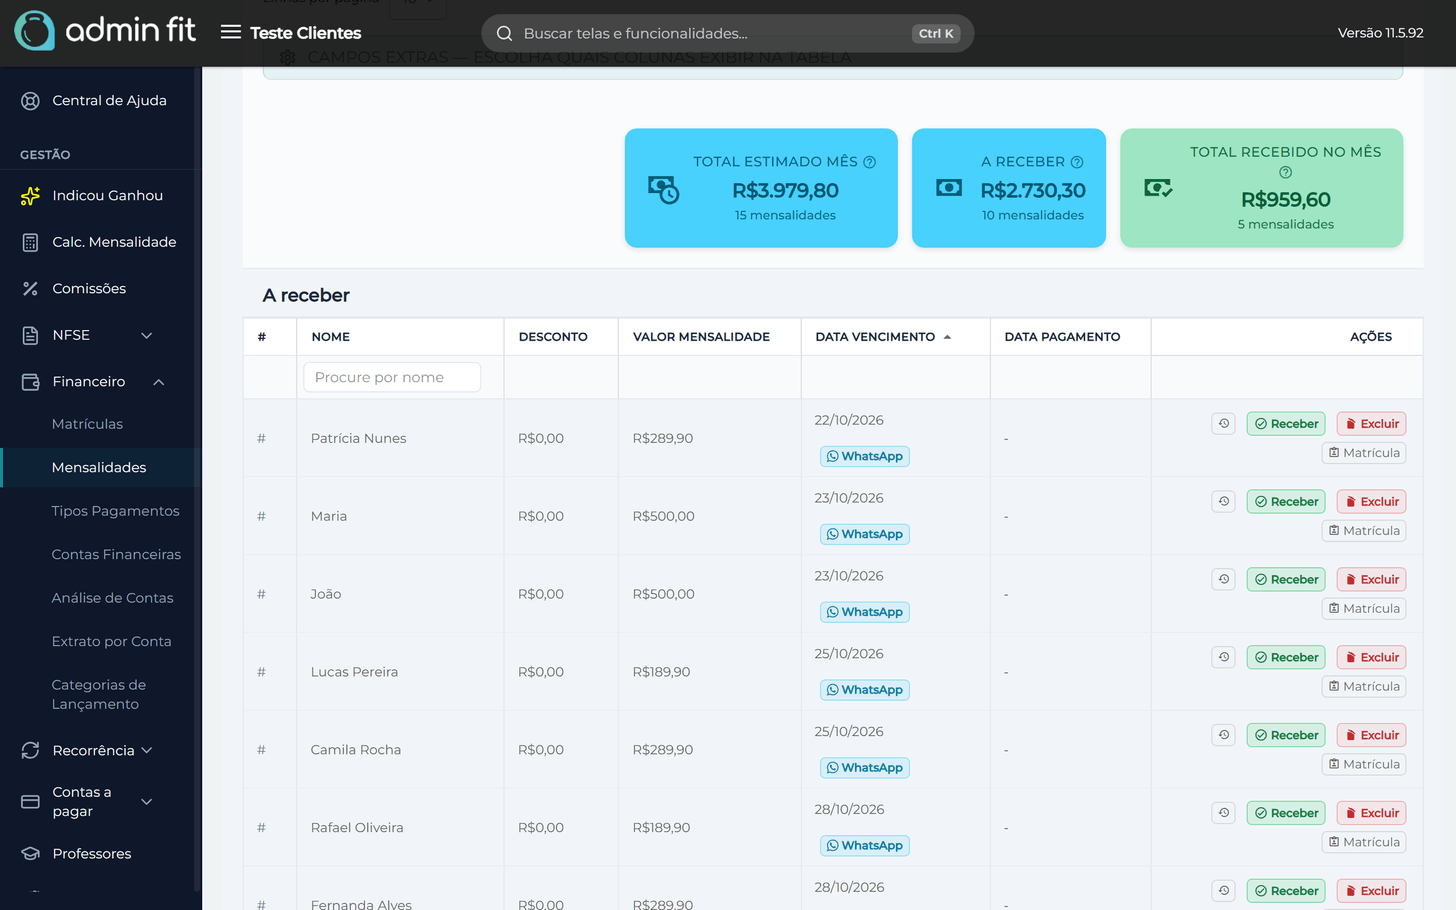Click the Buscar telas e funcionalidades search box

pos(728,33)
